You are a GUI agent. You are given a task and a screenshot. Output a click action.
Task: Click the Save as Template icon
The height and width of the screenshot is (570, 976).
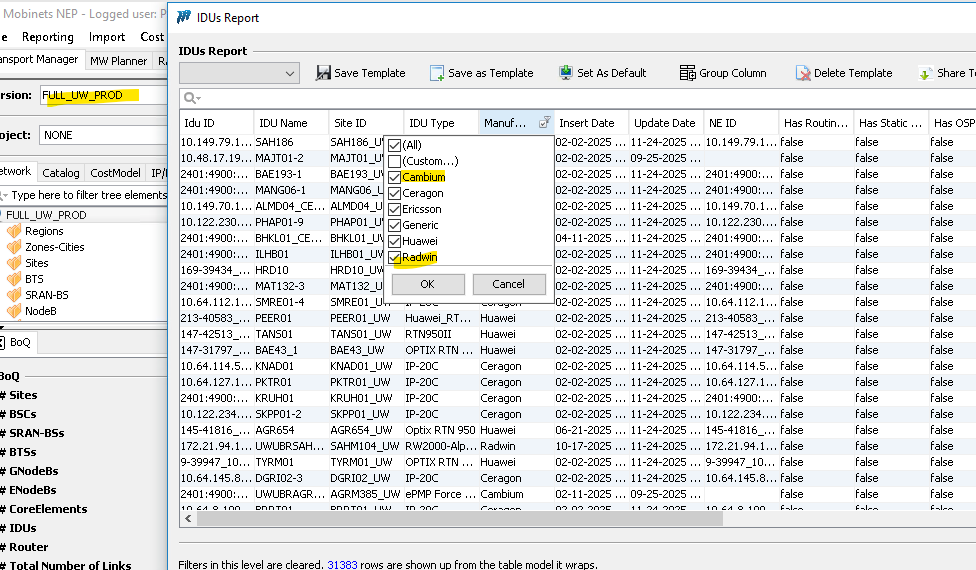[x=437, y=73]
